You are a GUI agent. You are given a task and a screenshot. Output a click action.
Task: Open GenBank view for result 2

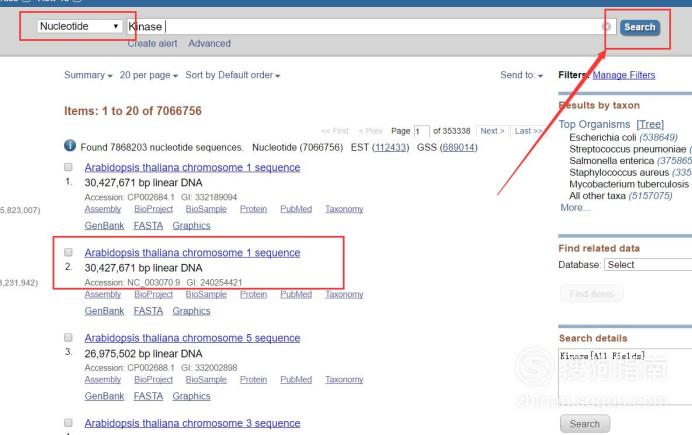coord(104,311)
